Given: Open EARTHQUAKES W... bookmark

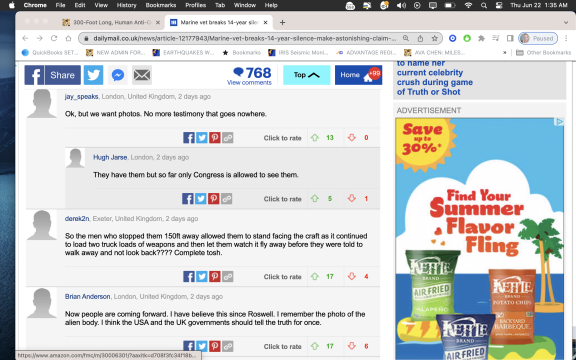Looking at the screenshot, I should pyautogui.click(x=183, y=53).
